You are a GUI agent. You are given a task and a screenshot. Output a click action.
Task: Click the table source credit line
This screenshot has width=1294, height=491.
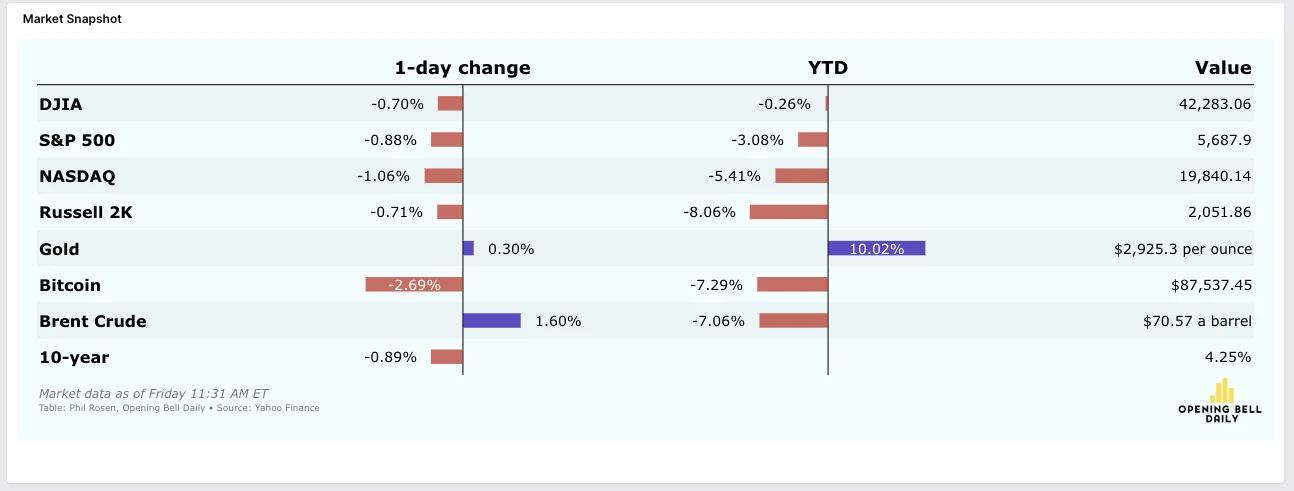tap(179, 408)
